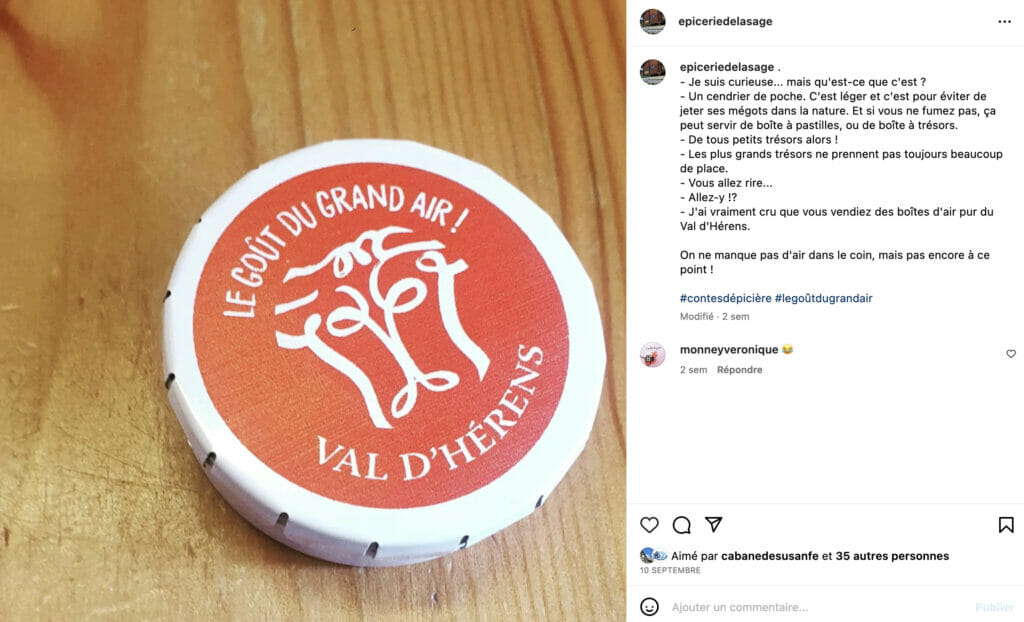This screenshot has height=622, width=1024.
Task: Open the #legoûtdugrandair hashtag
Action: 824,298
